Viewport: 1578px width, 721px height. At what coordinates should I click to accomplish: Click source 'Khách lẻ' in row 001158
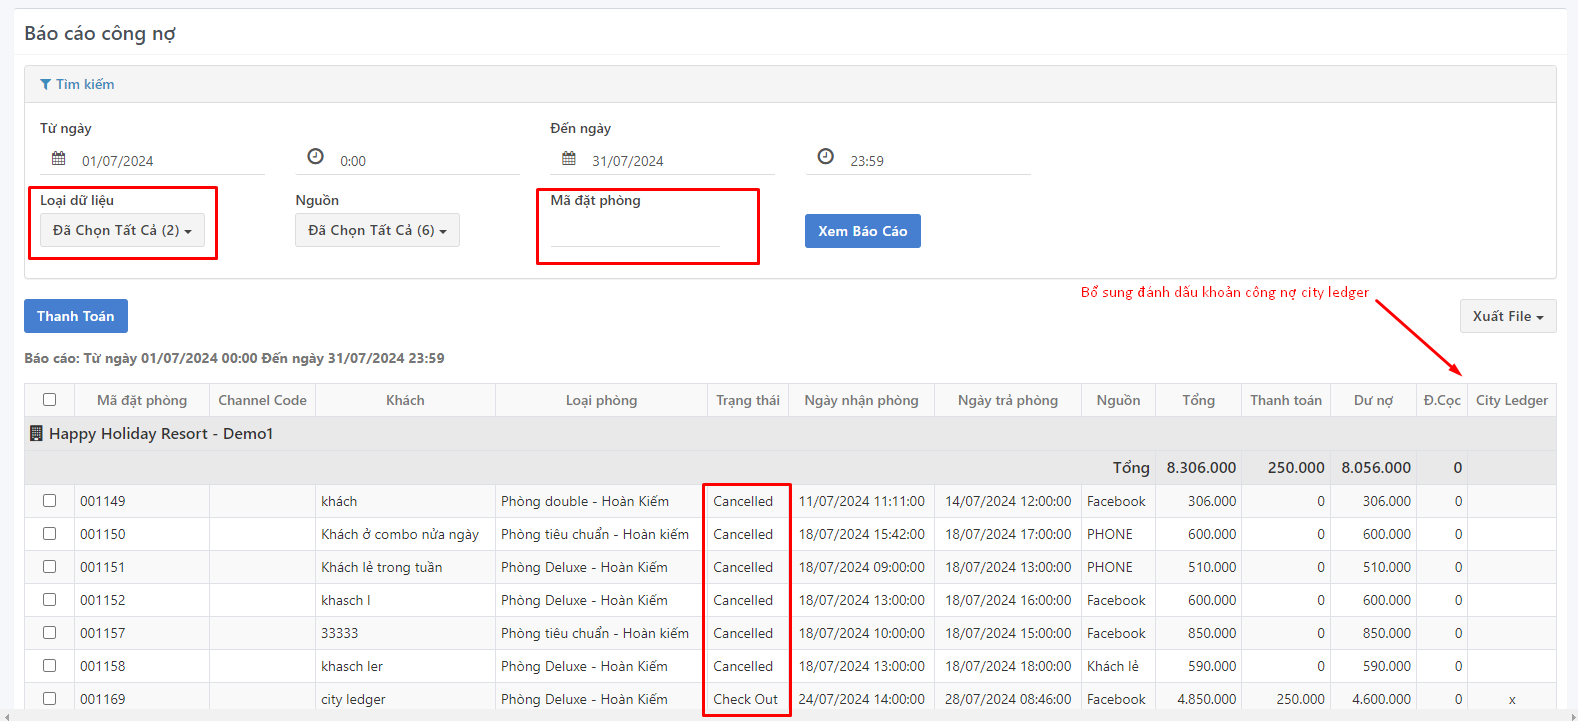coord(1113,666)
